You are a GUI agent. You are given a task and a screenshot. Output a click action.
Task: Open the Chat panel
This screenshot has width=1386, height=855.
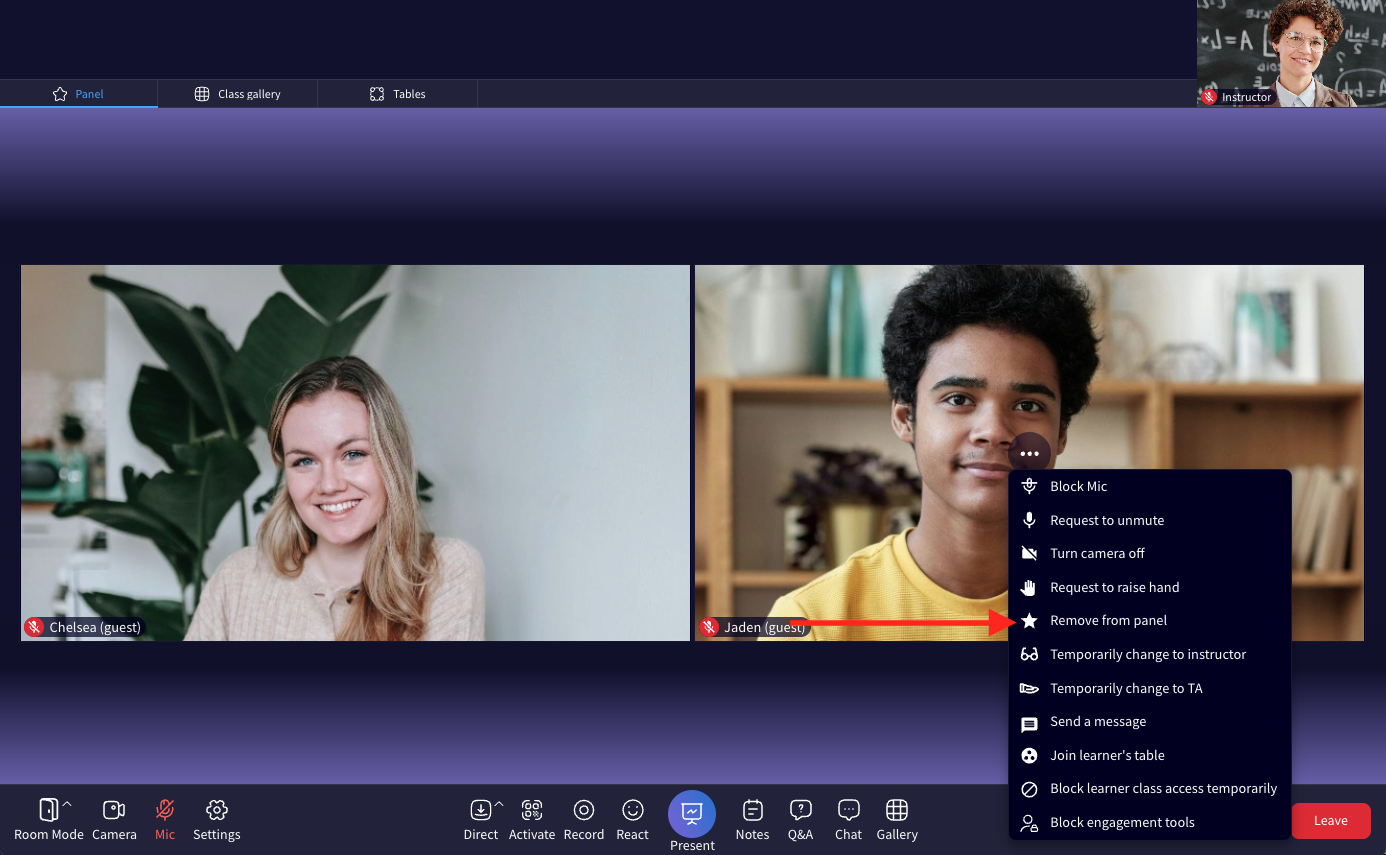[x=849, y=819]
